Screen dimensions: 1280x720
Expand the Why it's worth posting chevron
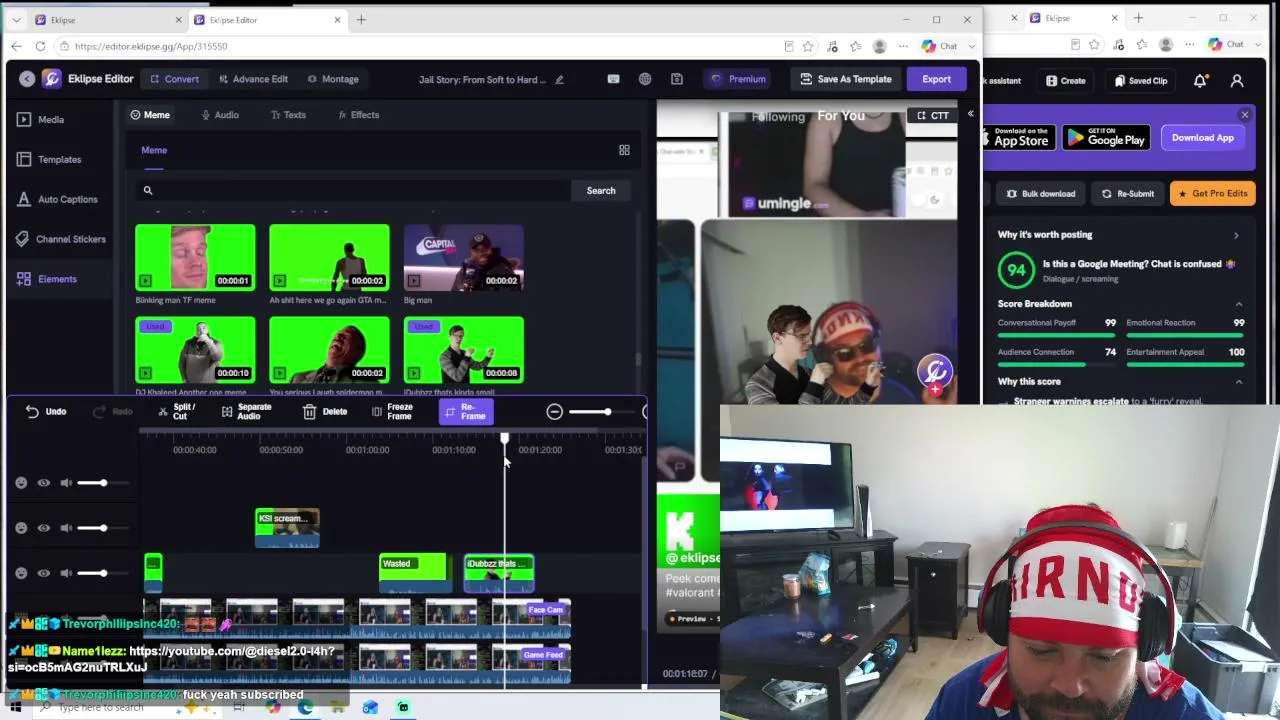1236,235
